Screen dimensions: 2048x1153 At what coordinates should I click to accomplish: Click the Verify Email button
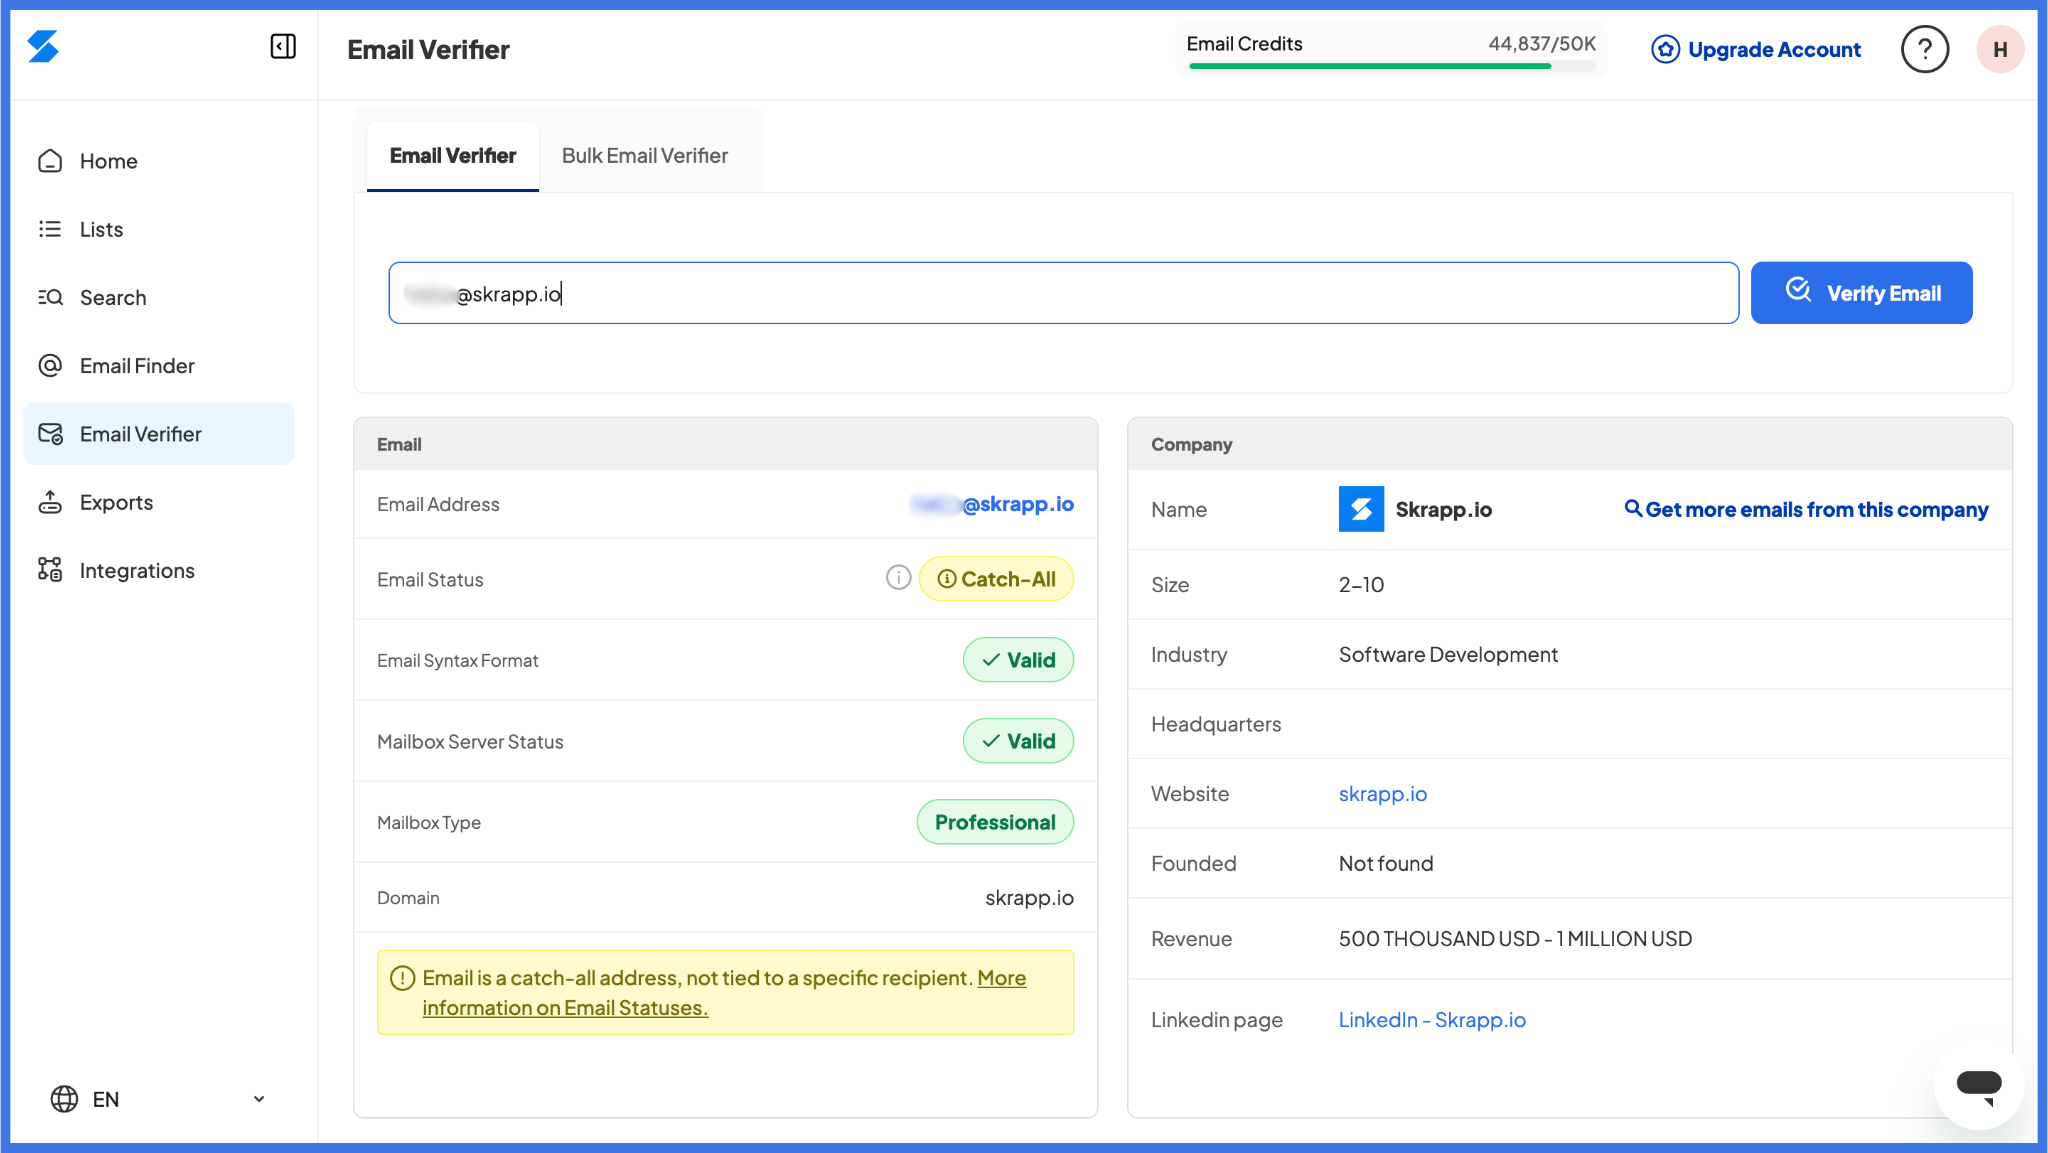point(1862,293)
